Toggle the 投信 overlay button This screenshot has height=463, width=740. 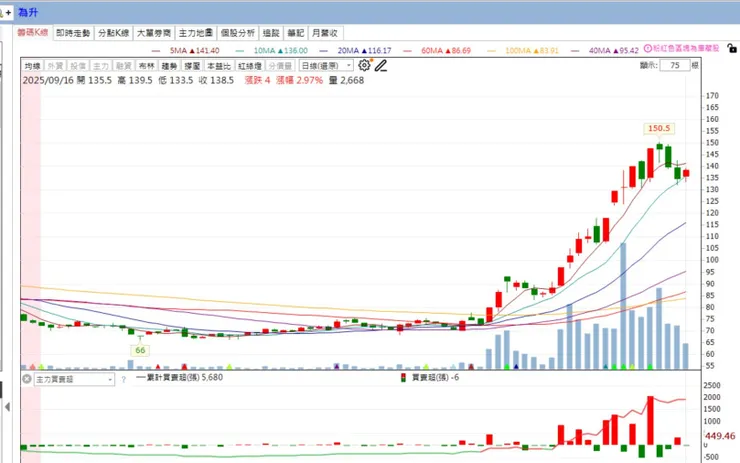pyautogui.click(x=78, y=66)
